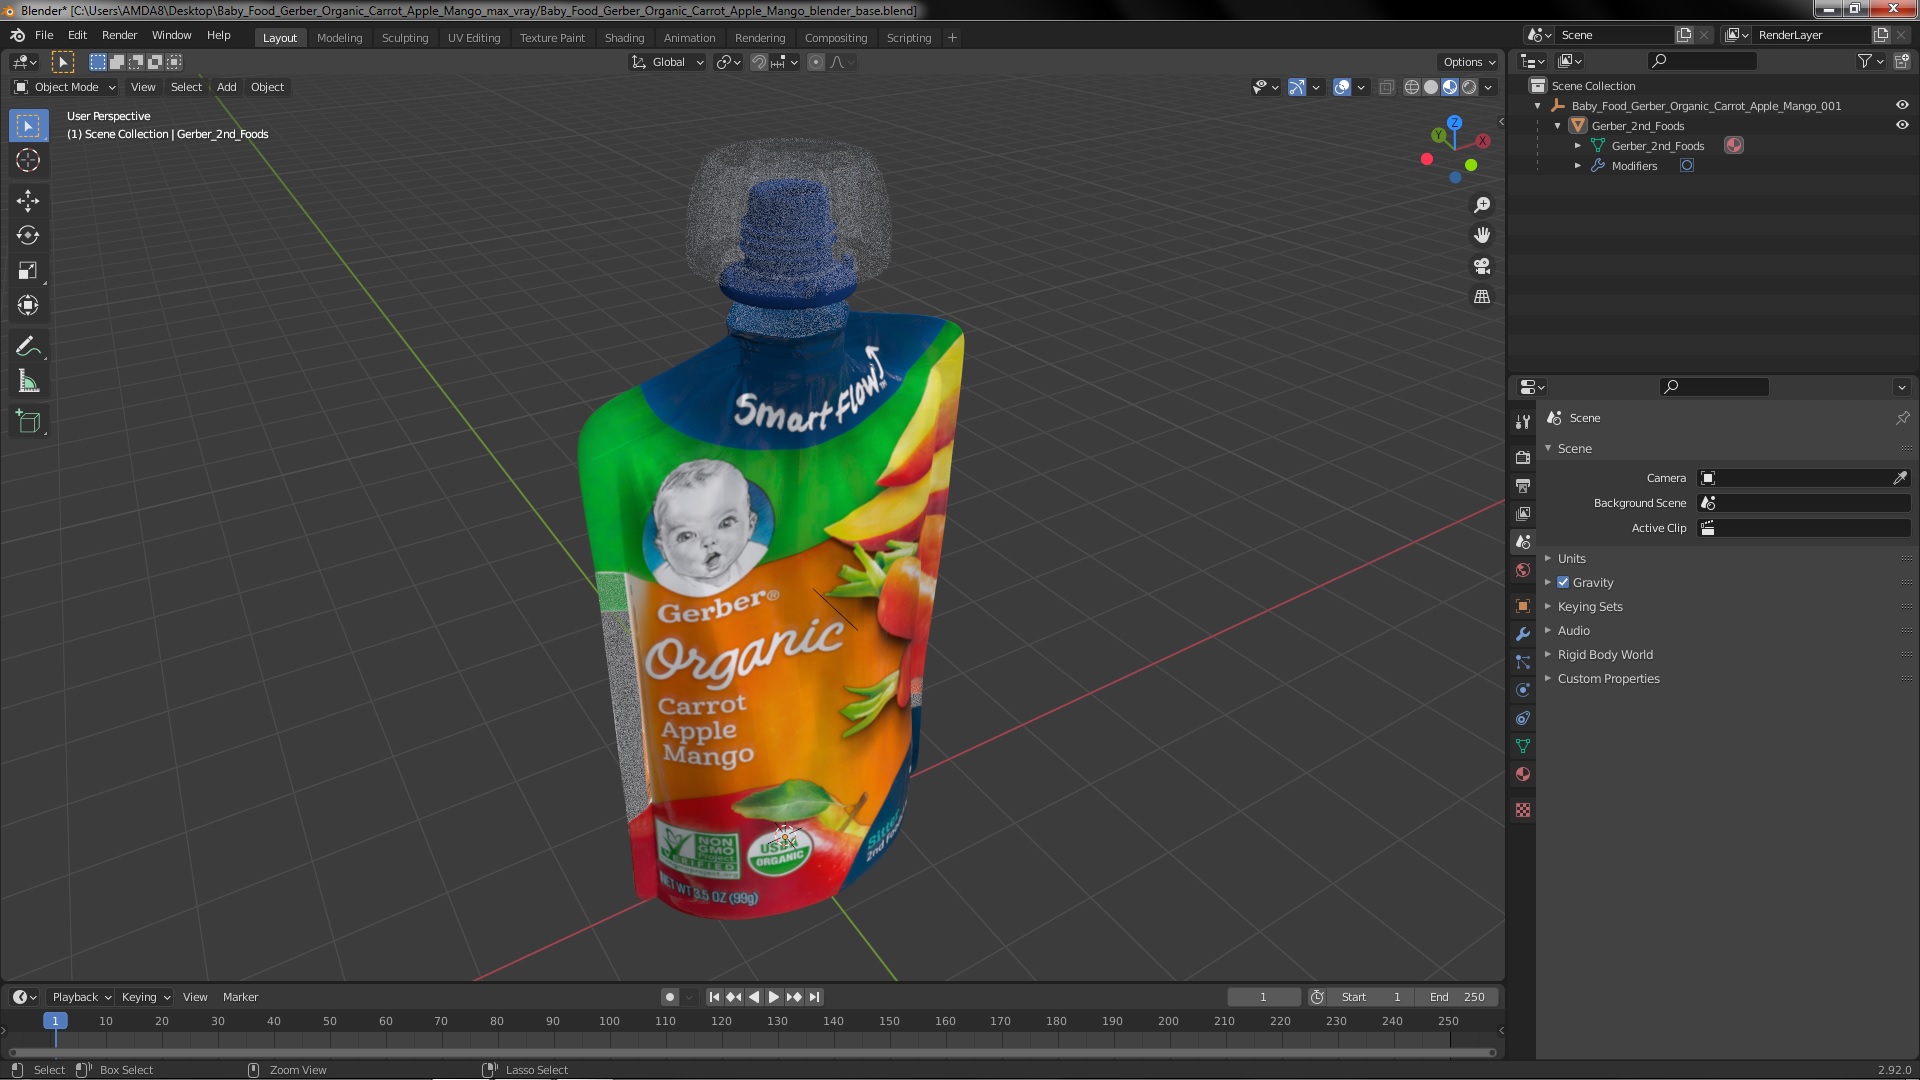This screenshot has width=1920, height=1080.
Task: Hide the Gerber_2nd_Foods object with eye icon
Action: click(1902, 125)
